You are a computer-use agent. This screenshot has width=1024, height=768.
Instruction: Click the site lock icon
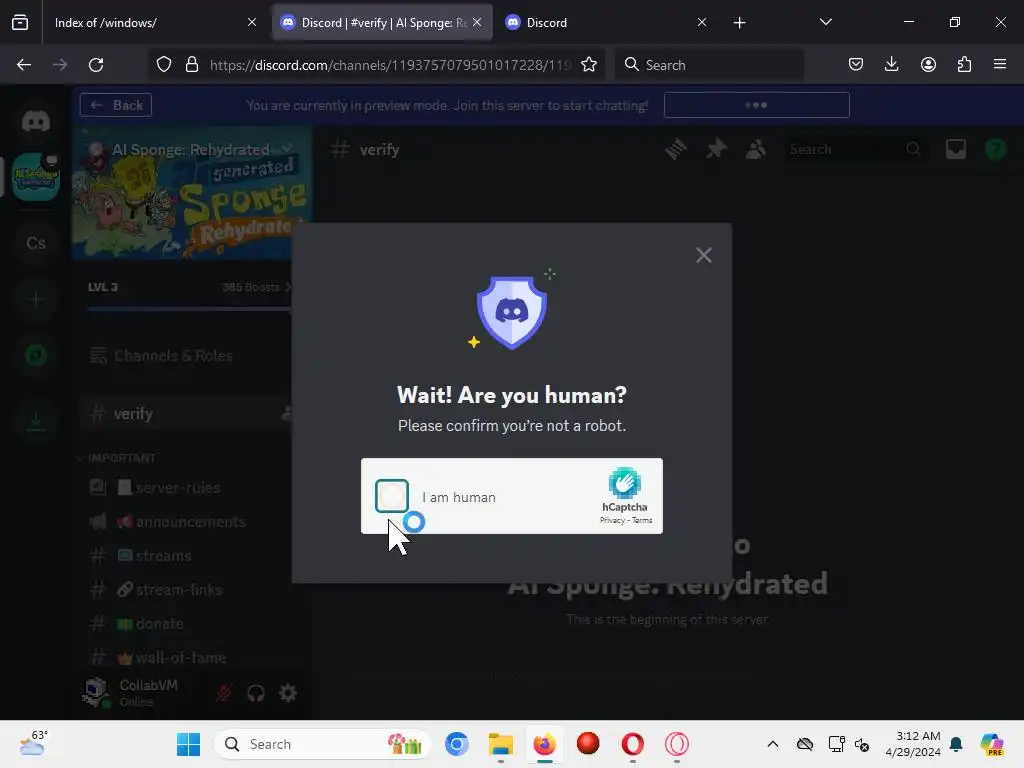pos(191,65)
